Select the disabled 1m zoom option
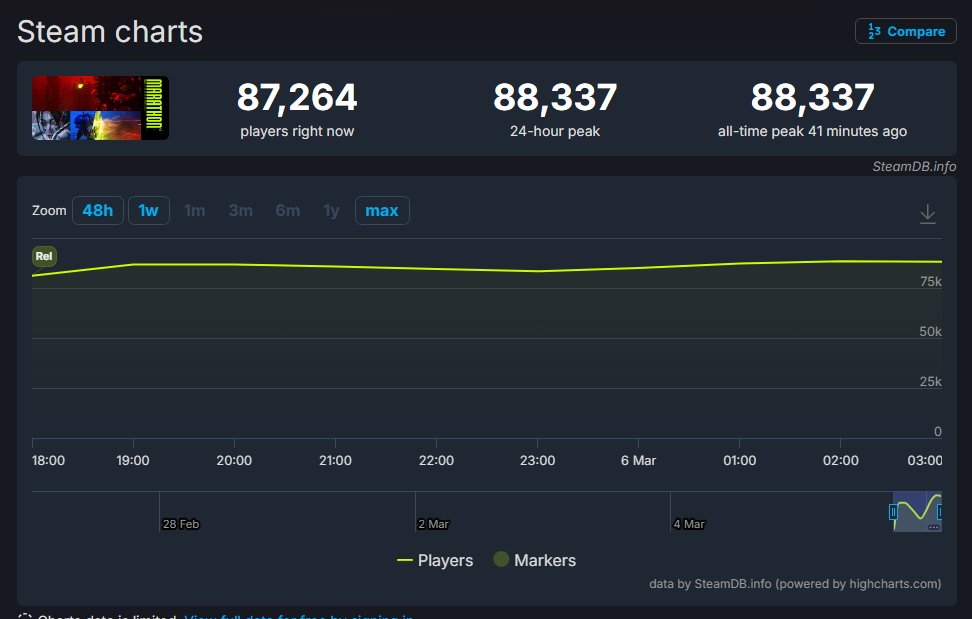 (195, 211)
